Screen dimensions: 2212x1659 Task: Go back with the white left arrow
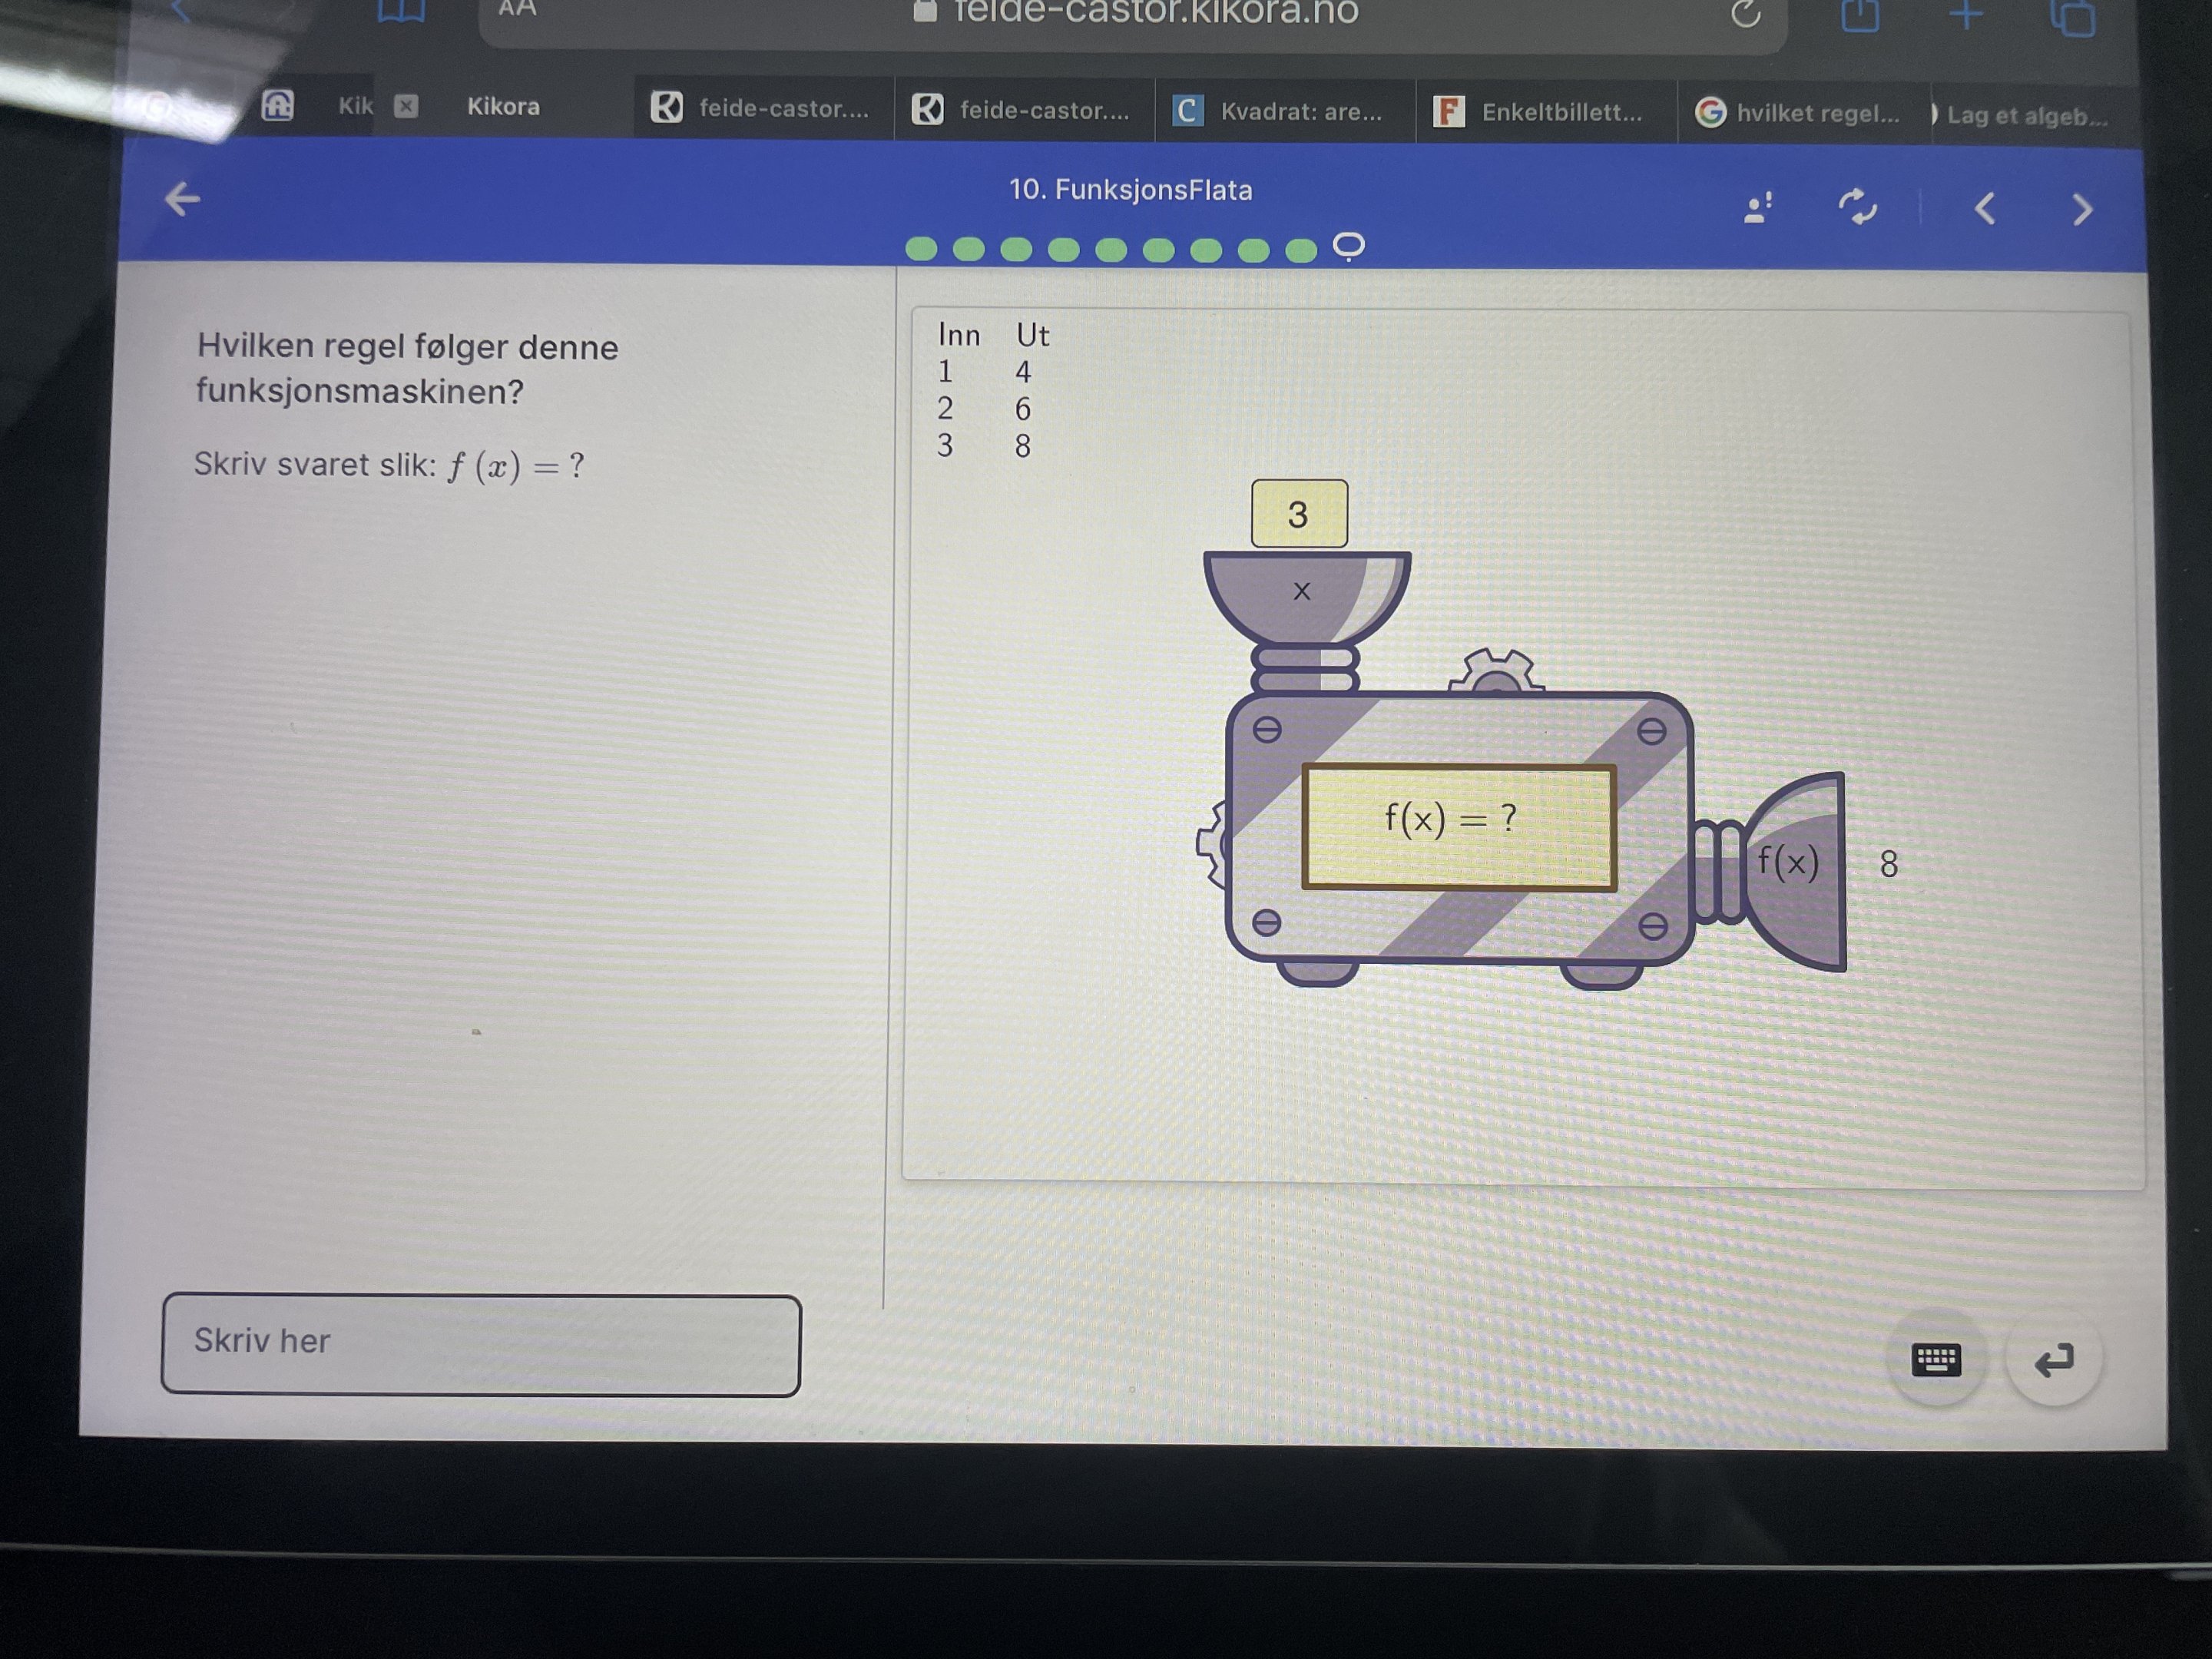point(182,199)
